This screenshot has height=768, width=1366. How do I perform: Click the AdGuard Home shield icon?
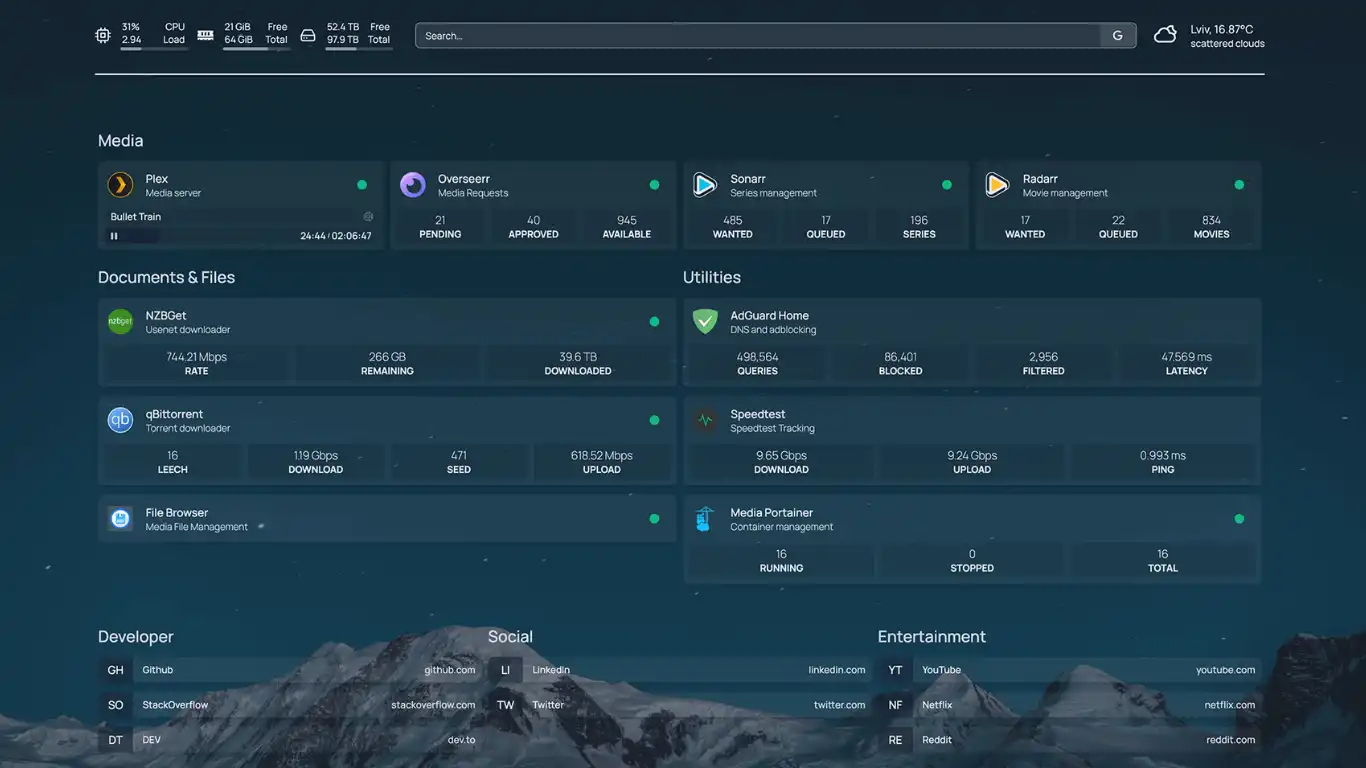(x=705, y=322)
